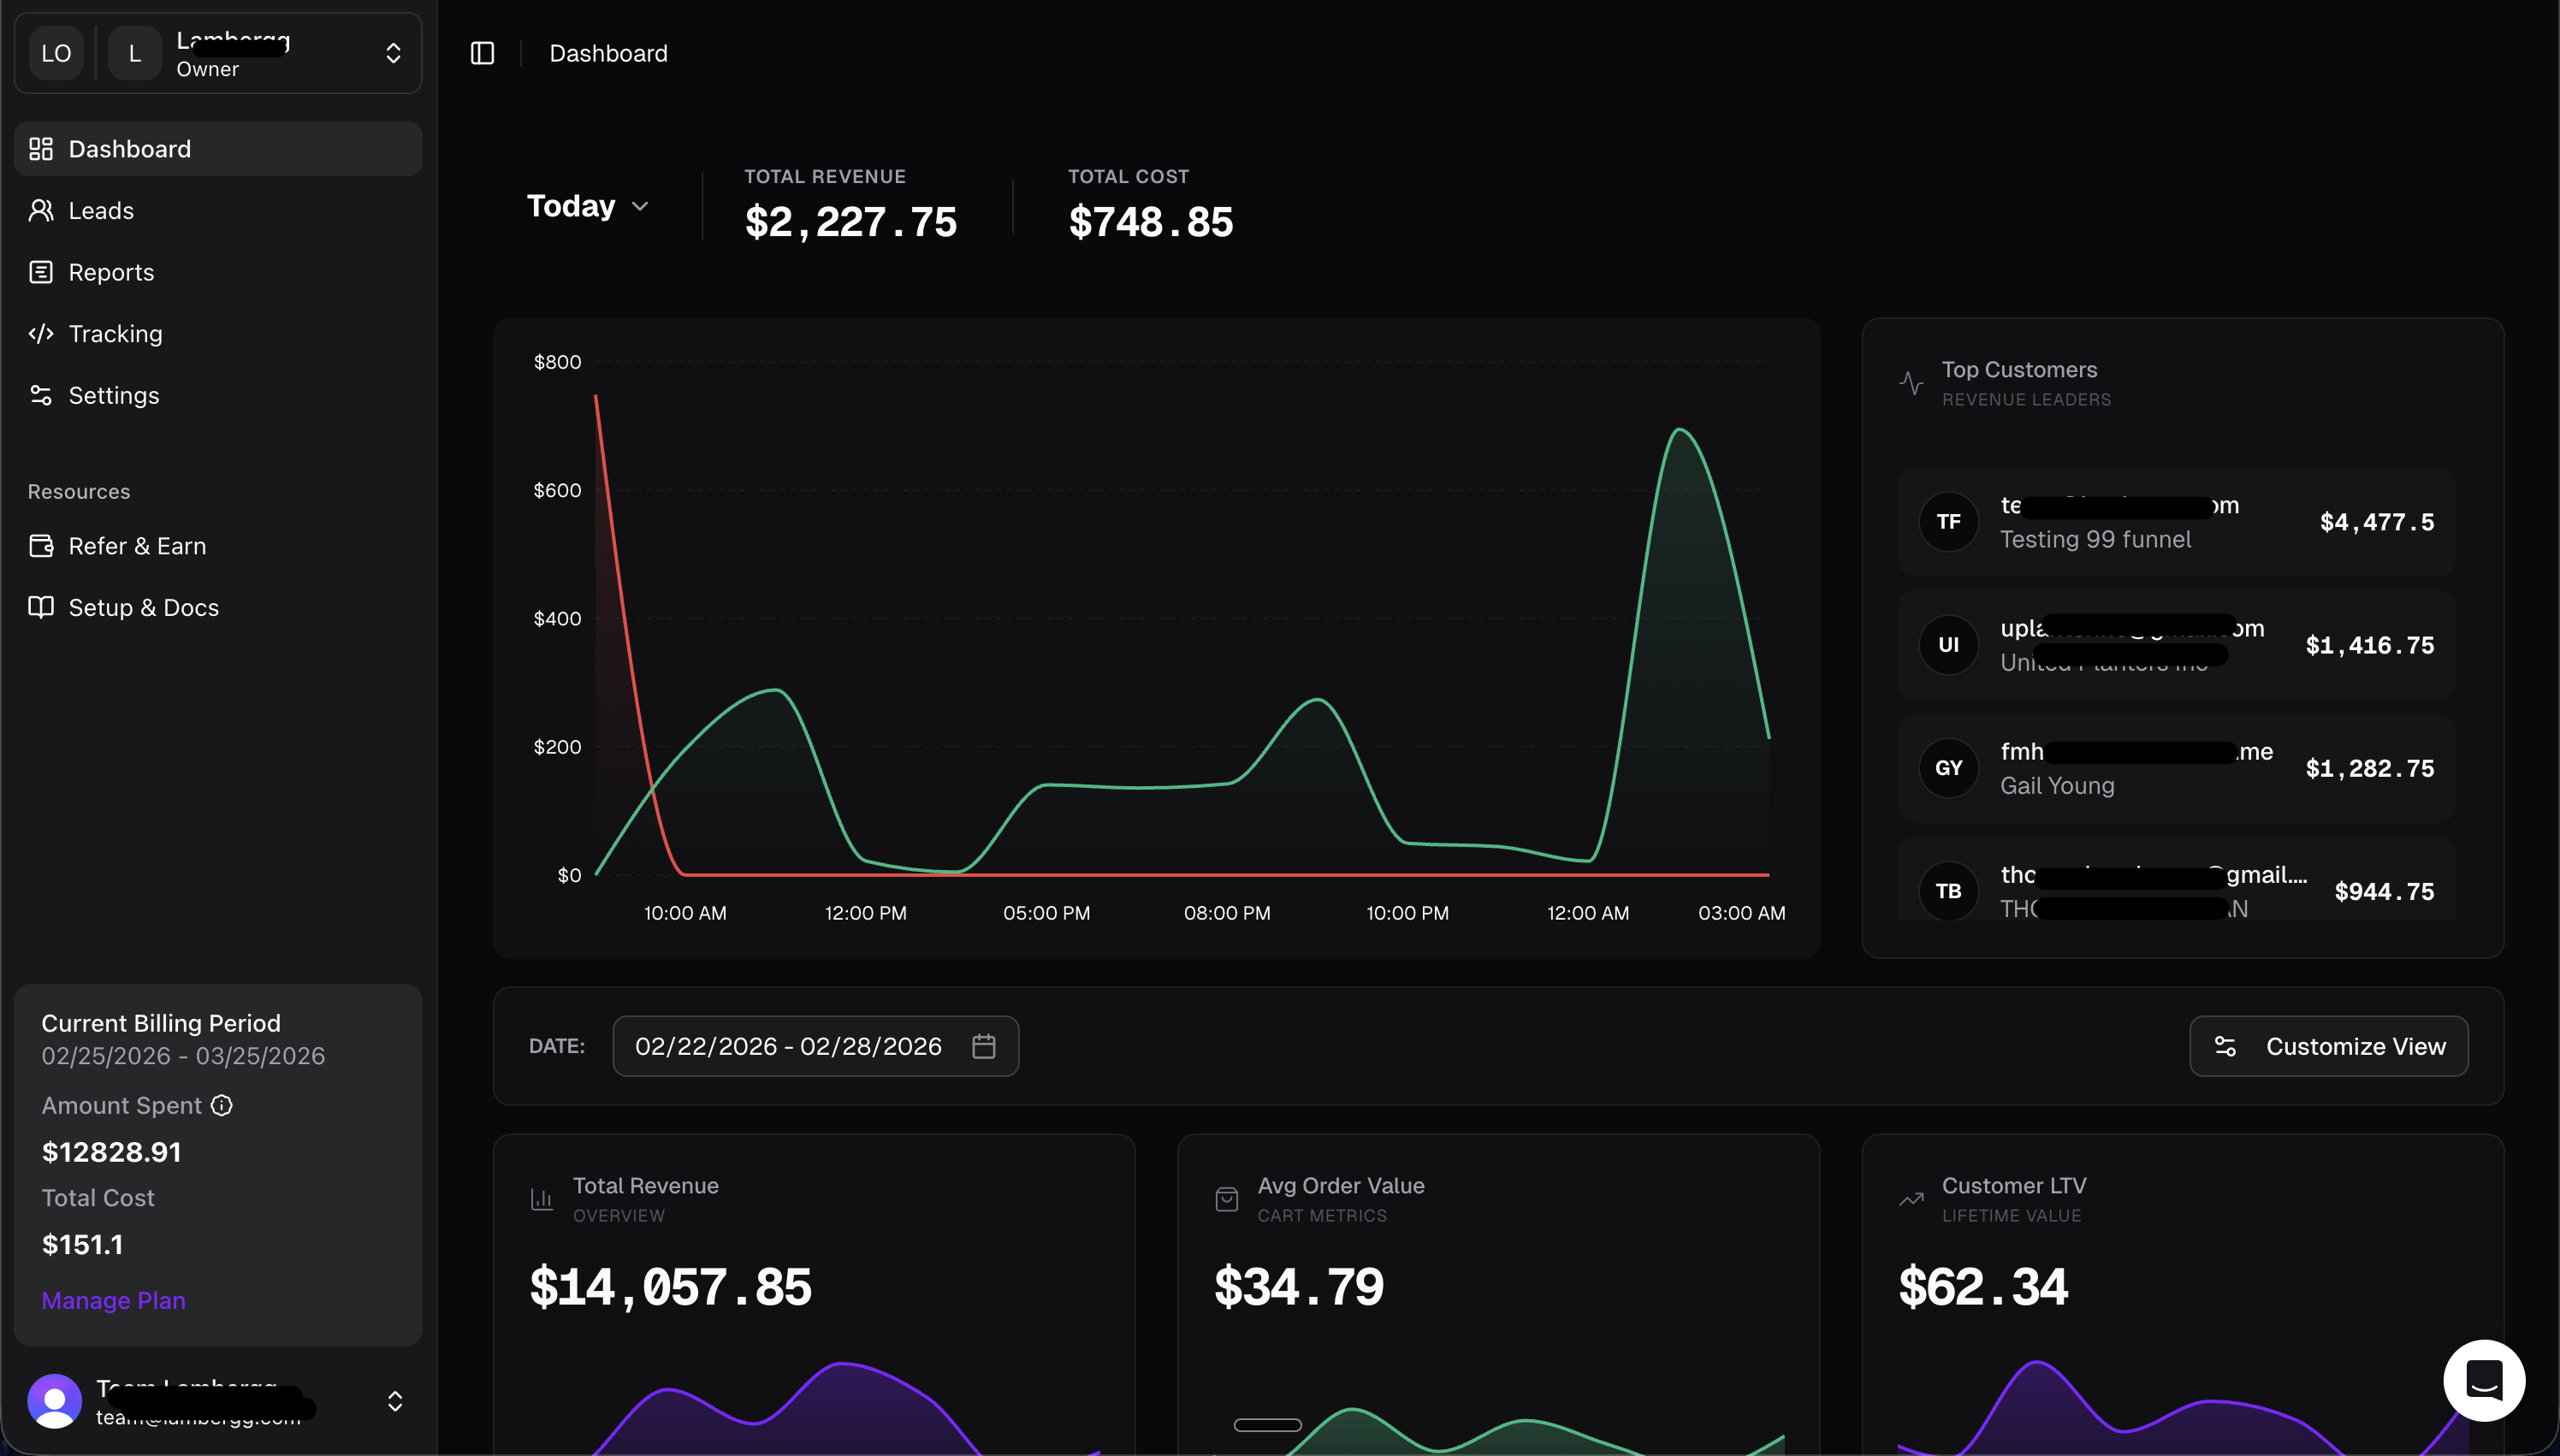Click the date range input field
The width and height of the screenshot is (2560, 1456).
pyautogui.click(x=788, y=1046)
